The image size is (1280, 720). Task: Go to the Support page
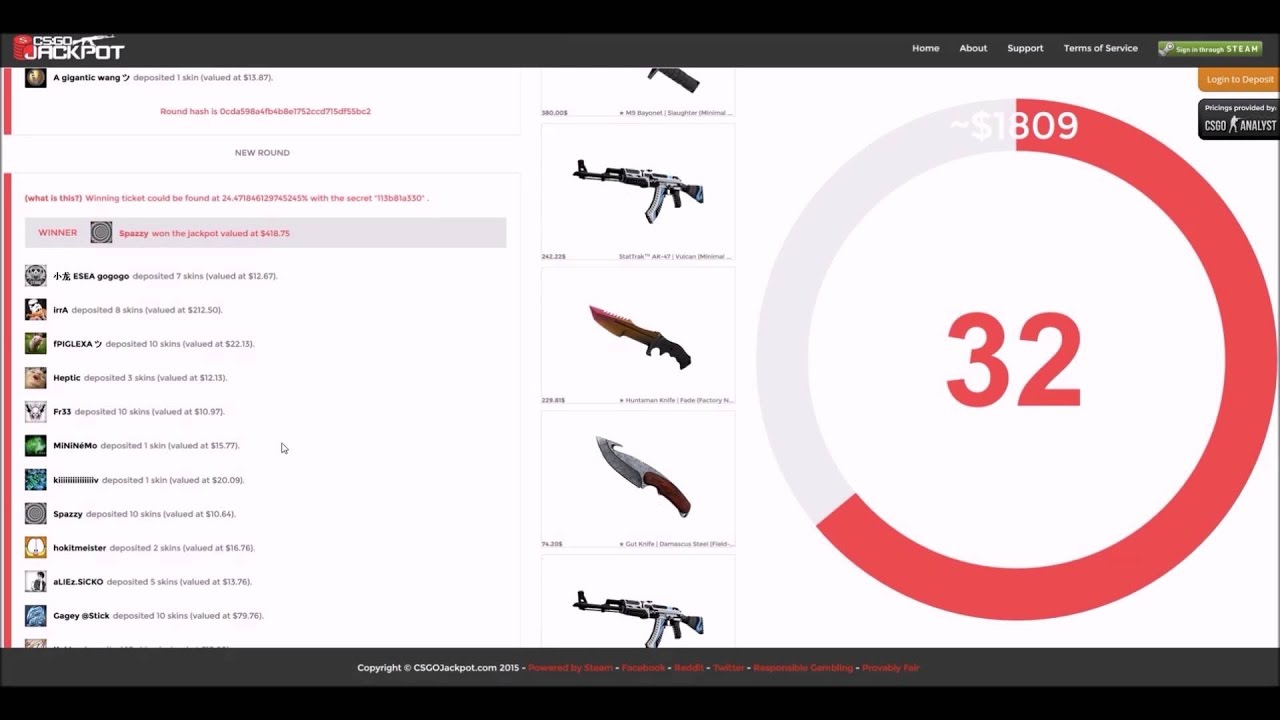pos(1025,48)
